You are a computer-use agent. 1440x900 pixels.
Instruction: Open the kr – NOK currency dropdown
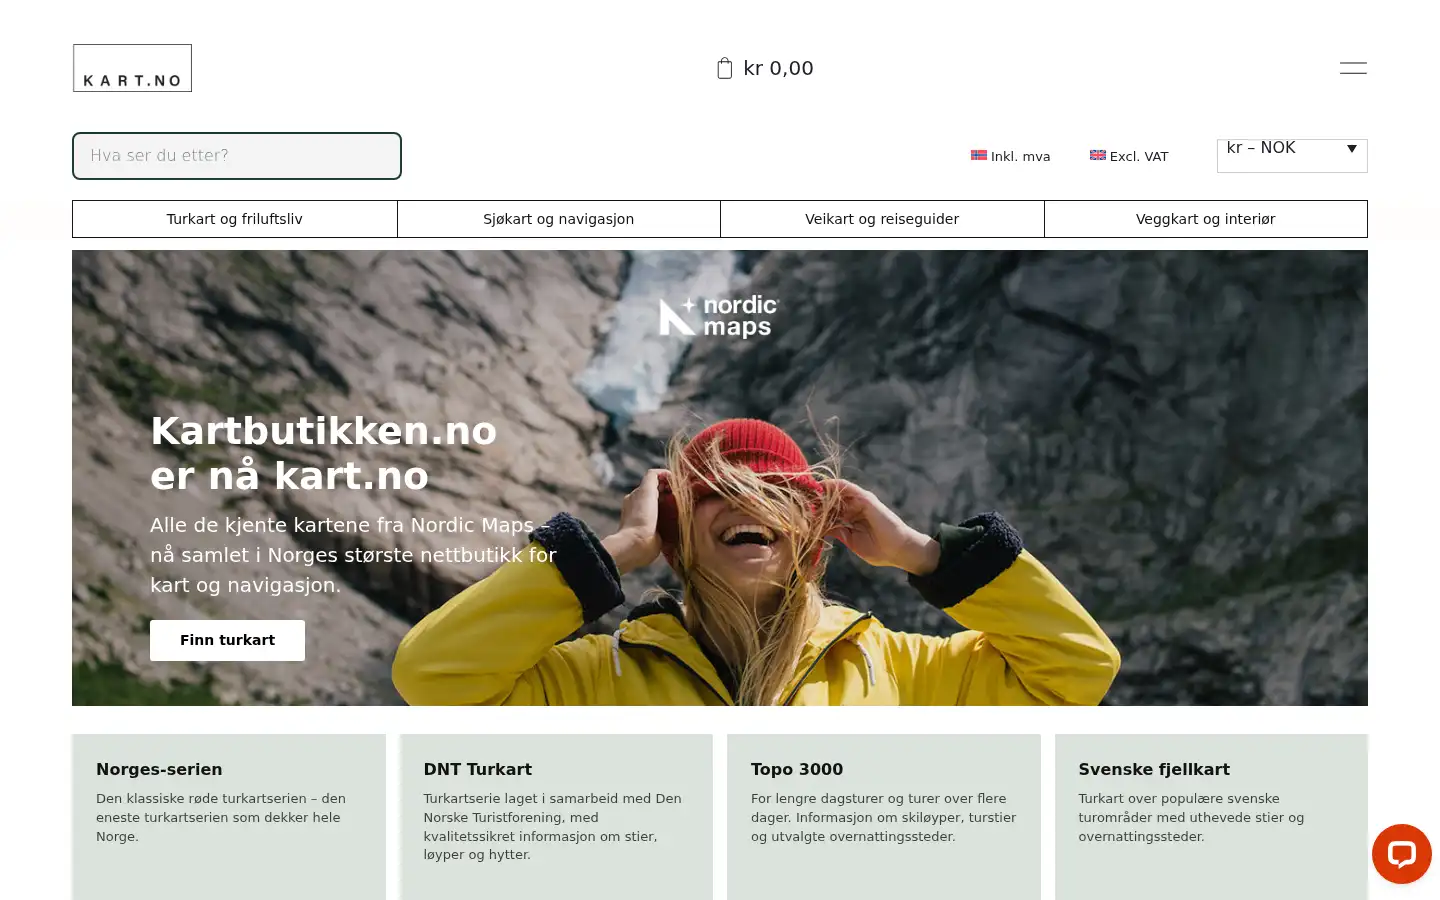tap(1292, 155)
